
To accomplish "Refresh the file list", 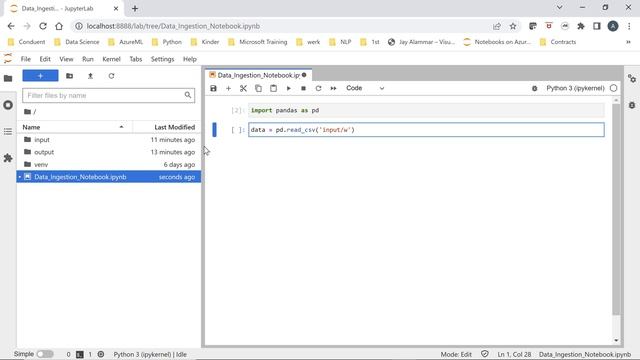I will coord(111,76).
